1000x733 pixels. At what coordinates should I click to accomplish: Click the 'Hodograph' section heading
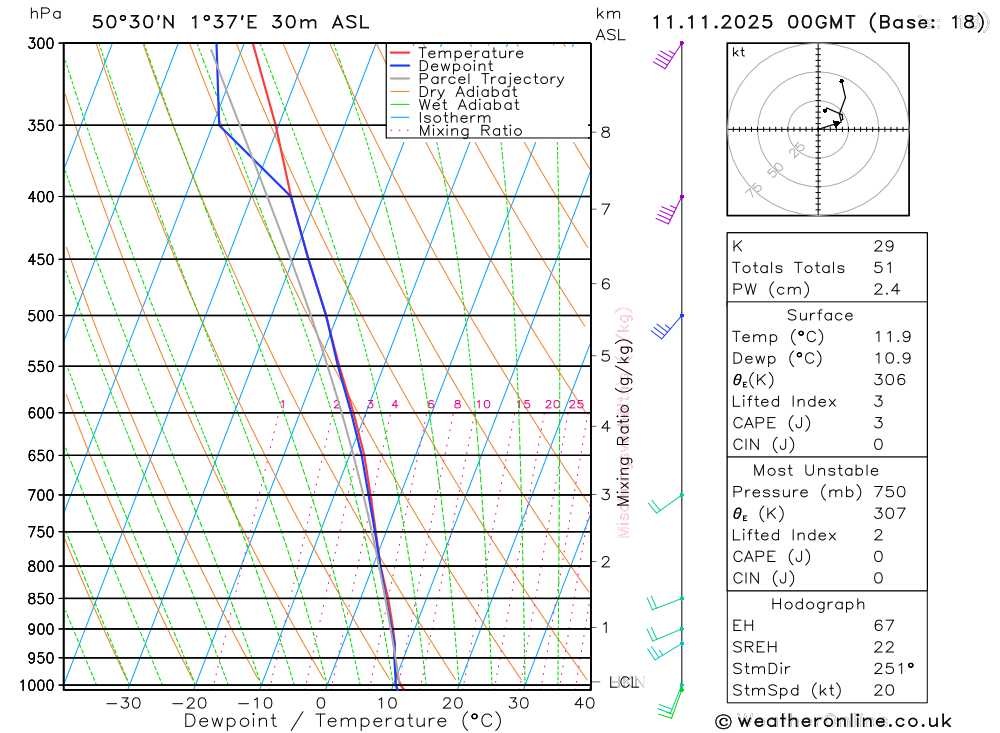click(818, 605)
